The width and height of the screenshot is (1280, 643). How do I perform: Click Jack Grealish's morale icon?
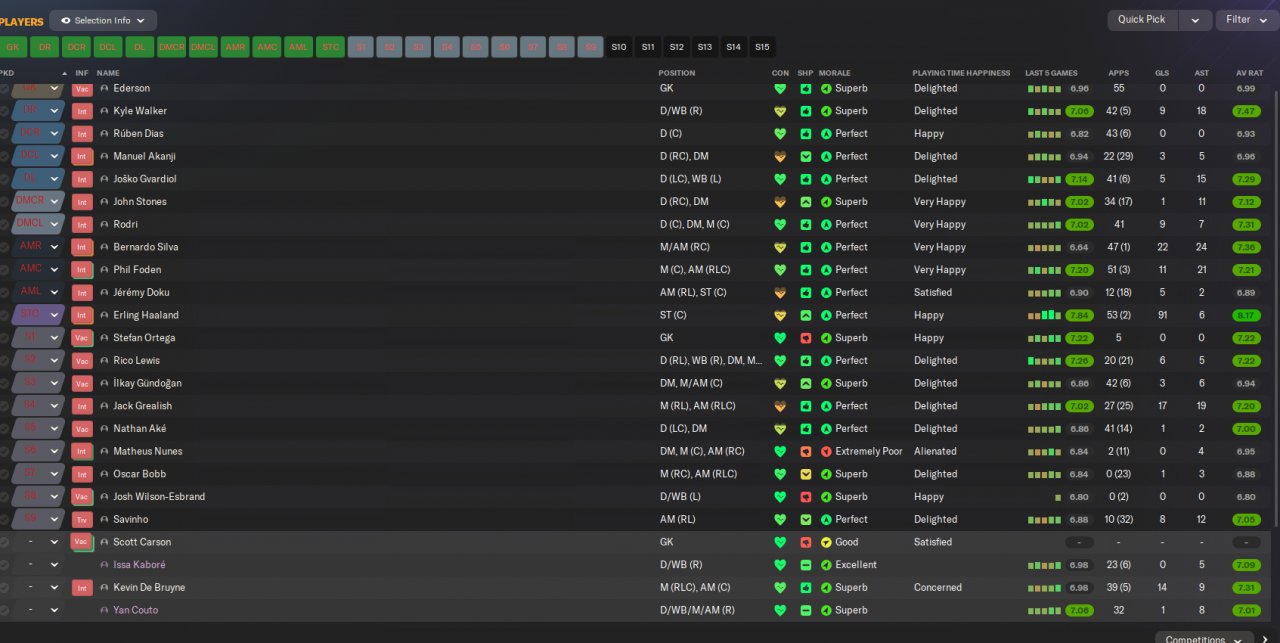826,406
